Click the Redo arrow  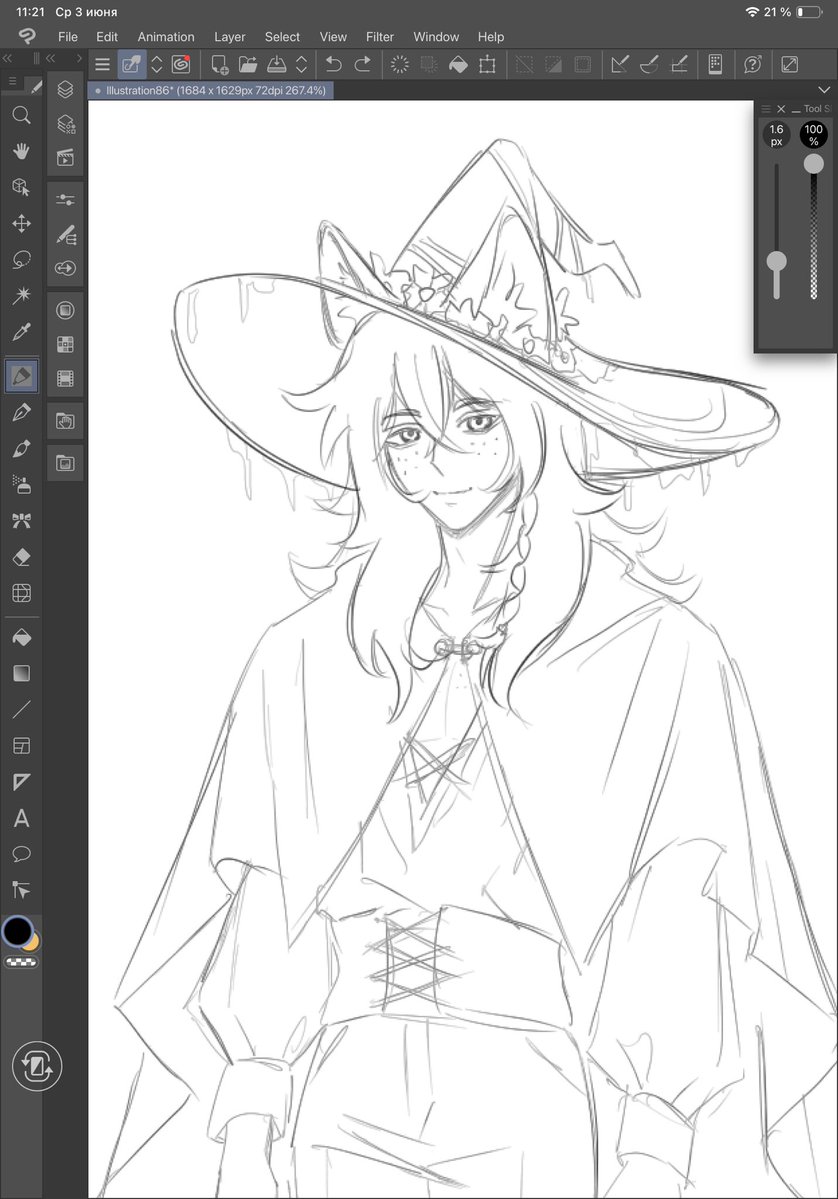pyautogui.click(x=363, y=64)
